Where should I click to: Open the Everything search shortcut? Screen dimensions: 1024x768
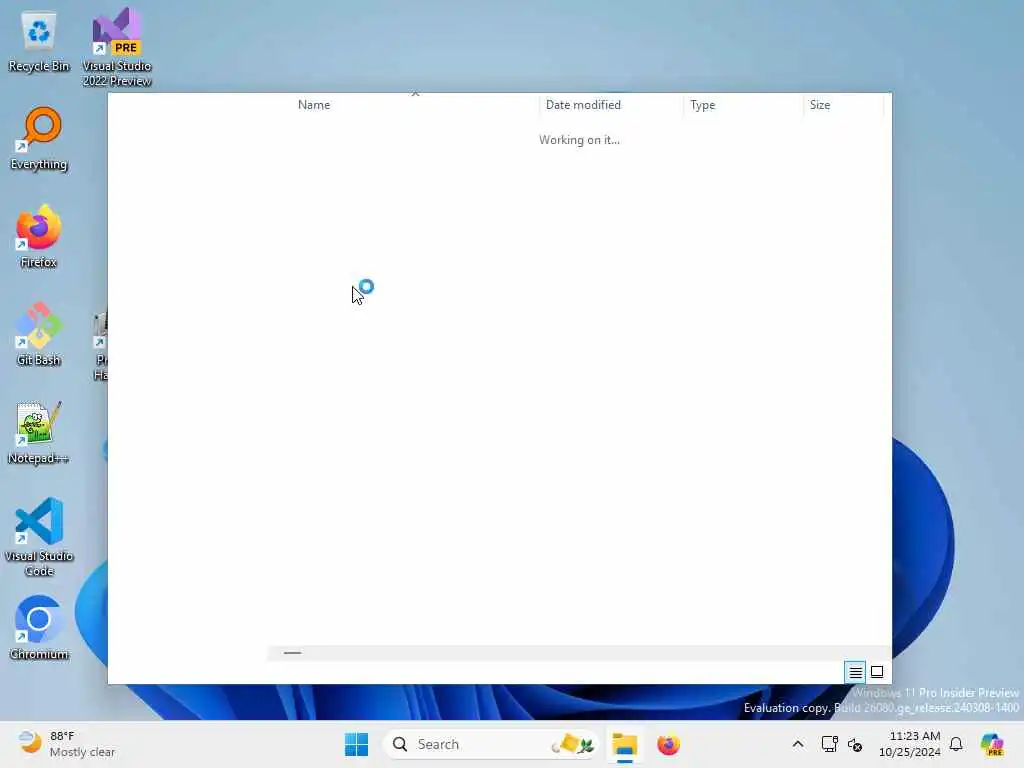pos(39,139)
